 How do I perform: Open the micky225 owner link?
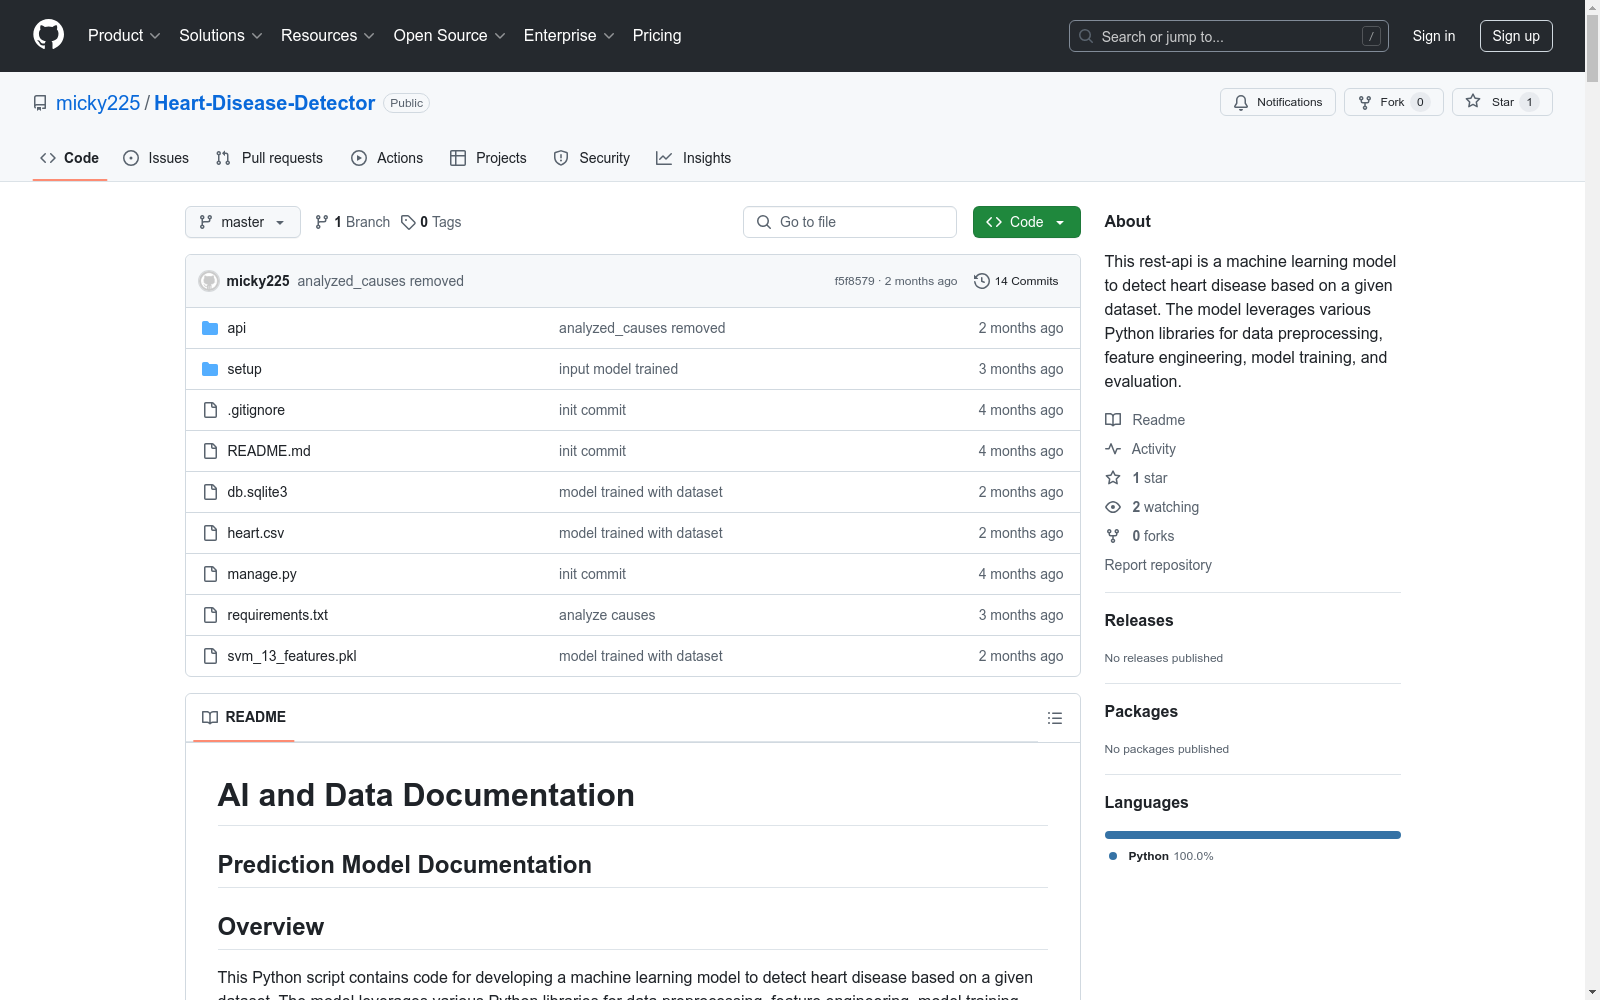98,103
